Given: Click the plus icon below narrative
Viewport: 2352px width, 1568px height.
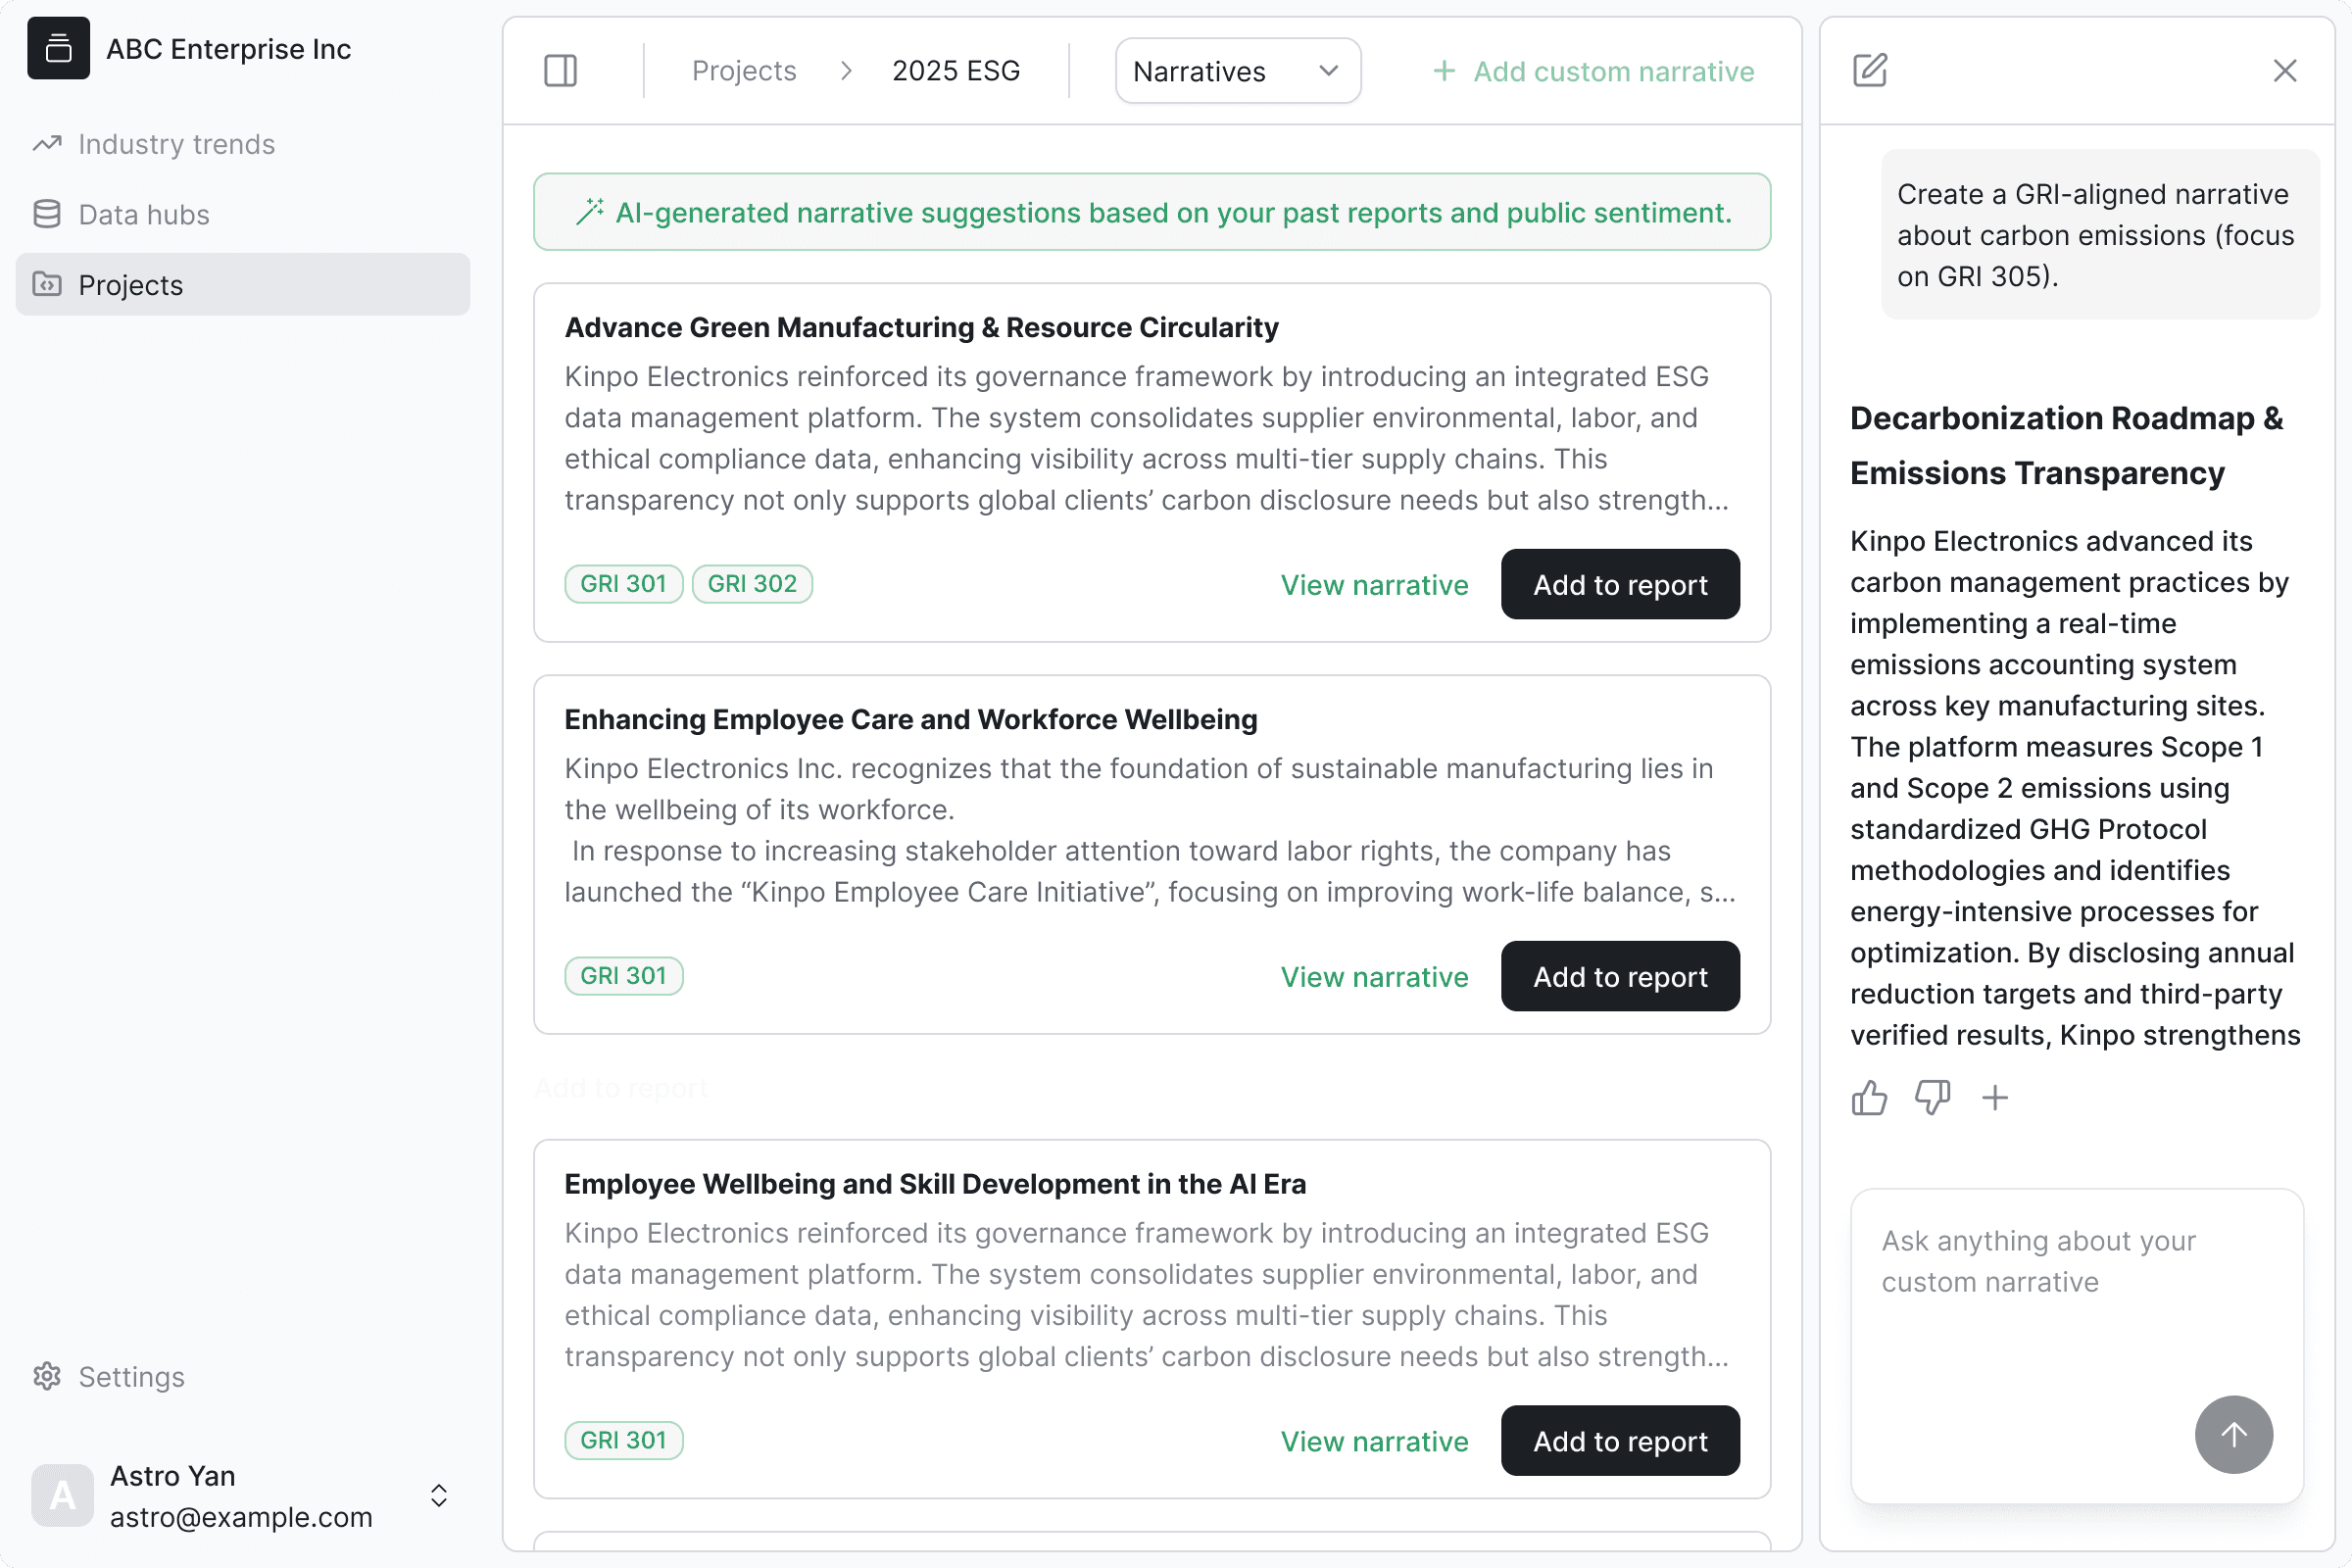Looking at the screenshot, I should (x=1995, y=1098).
